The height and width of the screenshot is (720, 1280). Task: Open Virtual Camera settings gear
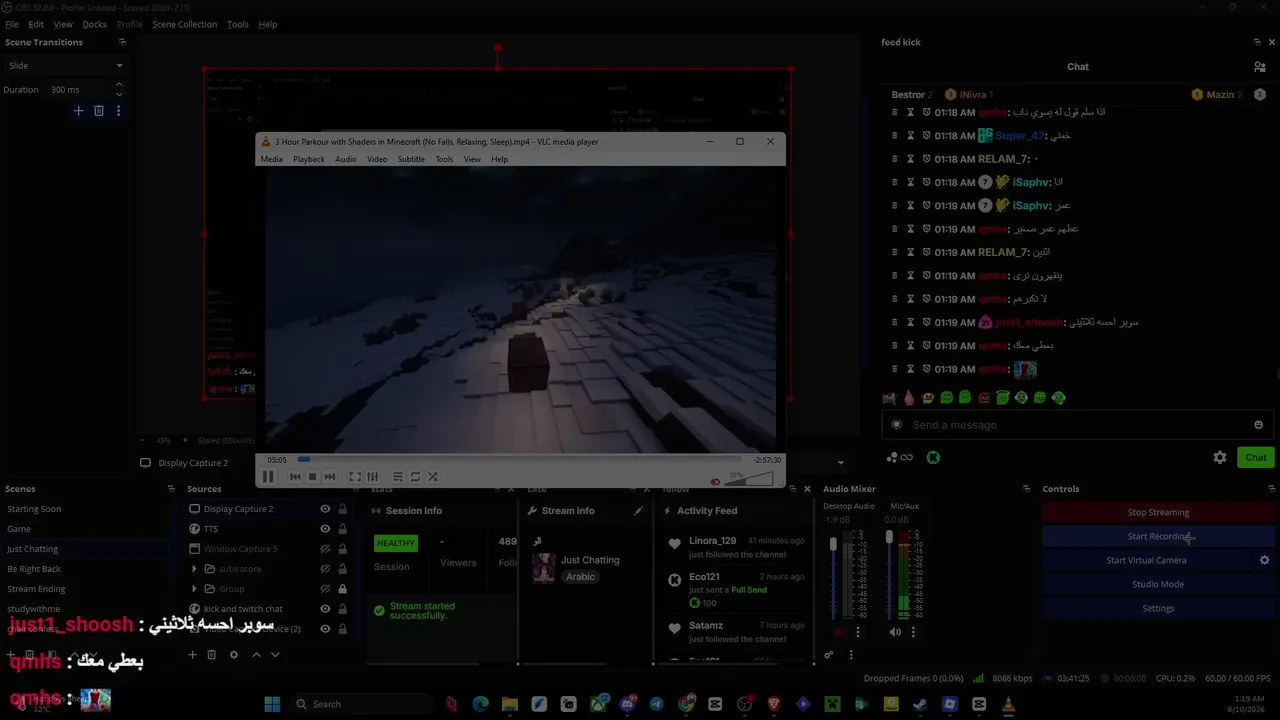pyautogui.click(x=1264, y=560)
